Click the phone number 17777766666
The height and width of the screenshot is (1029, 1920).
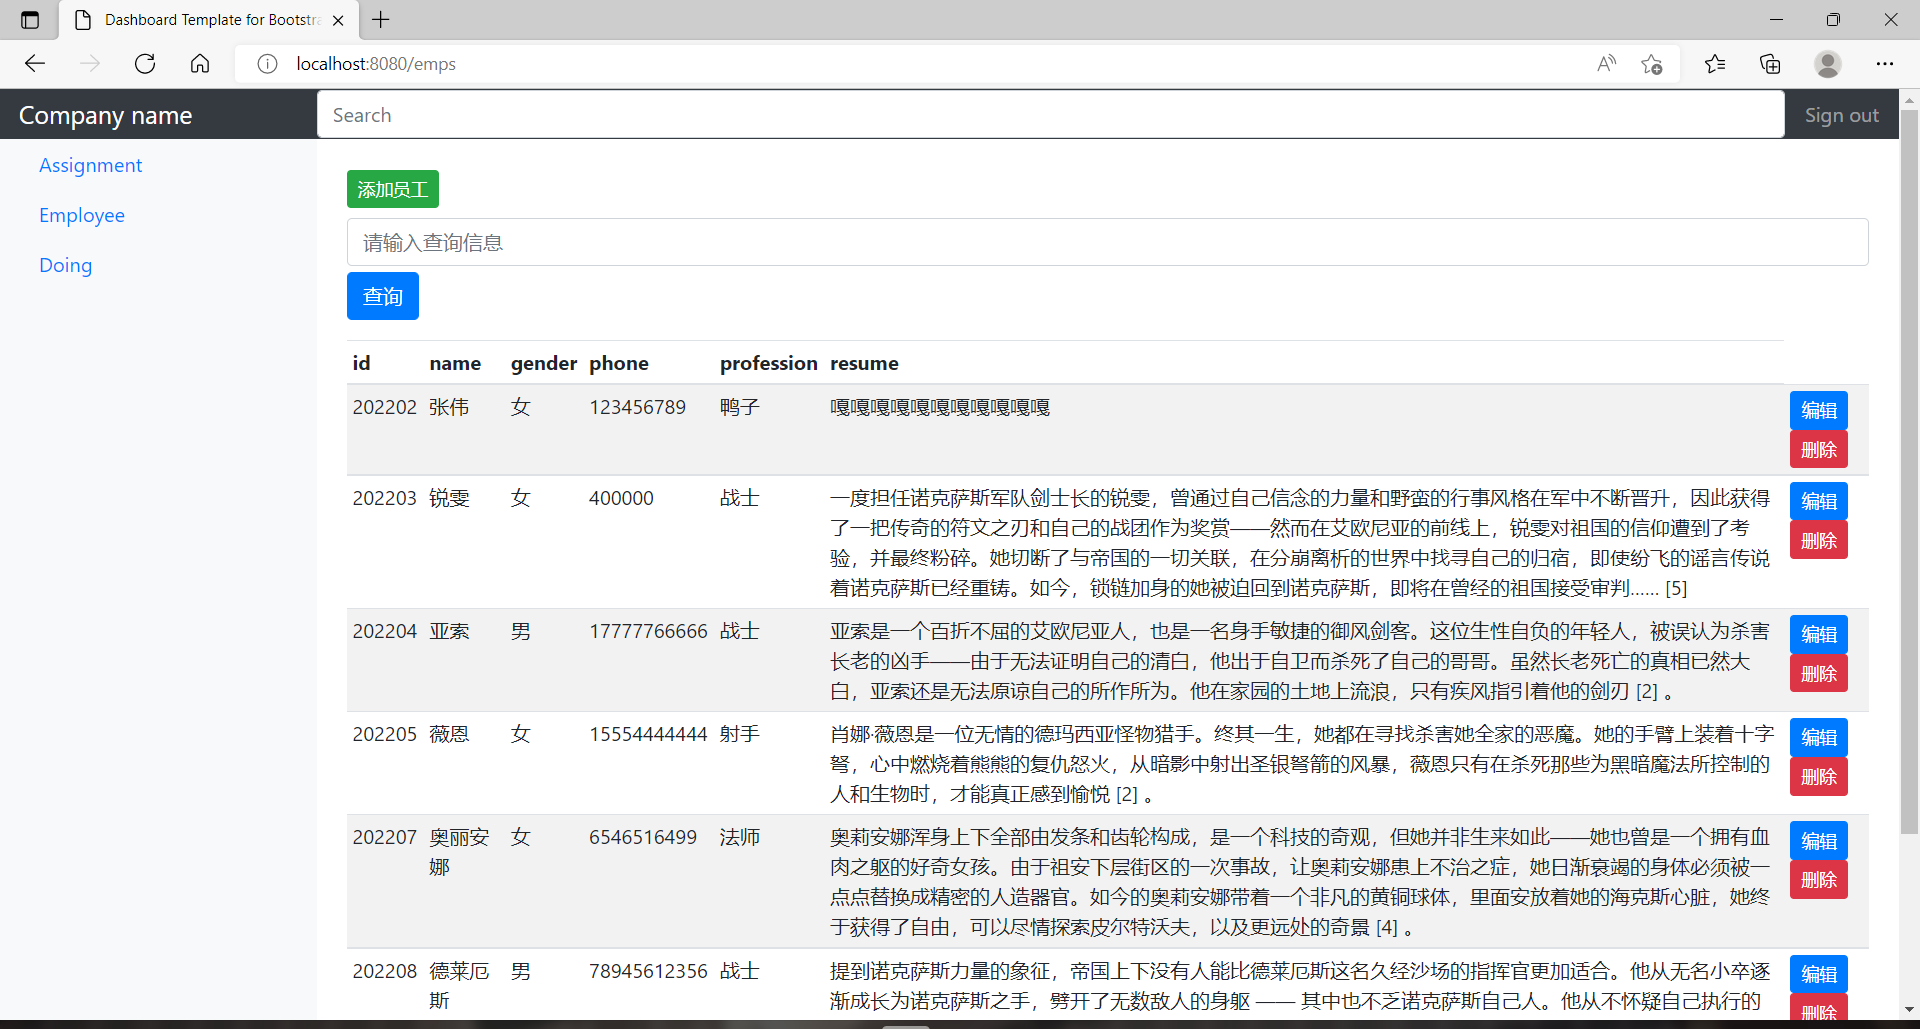(x=648, y=631)
